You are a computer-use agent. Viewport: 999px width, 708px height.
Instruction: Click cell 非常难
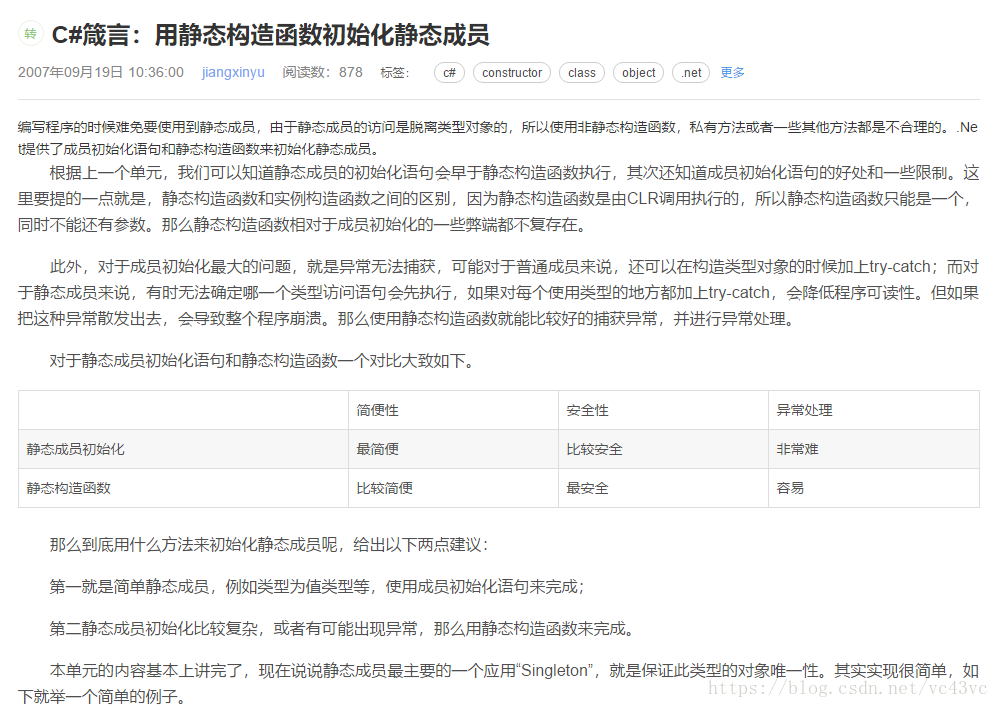coord(797,449)
